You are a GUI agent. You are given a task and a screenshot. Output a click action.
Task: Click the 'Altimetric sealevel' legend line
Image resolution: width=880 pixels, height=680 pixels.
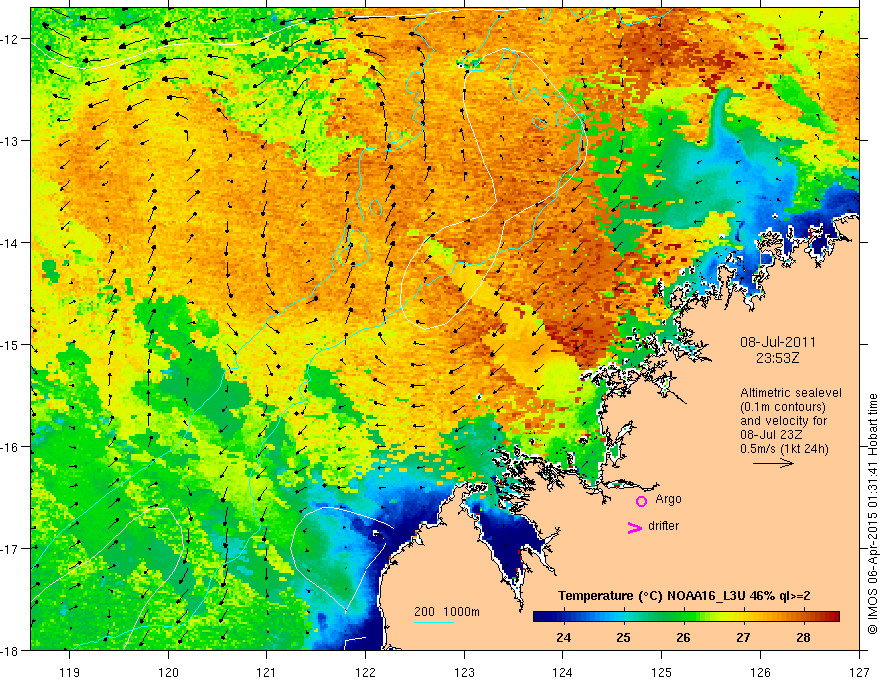point(791,393)
